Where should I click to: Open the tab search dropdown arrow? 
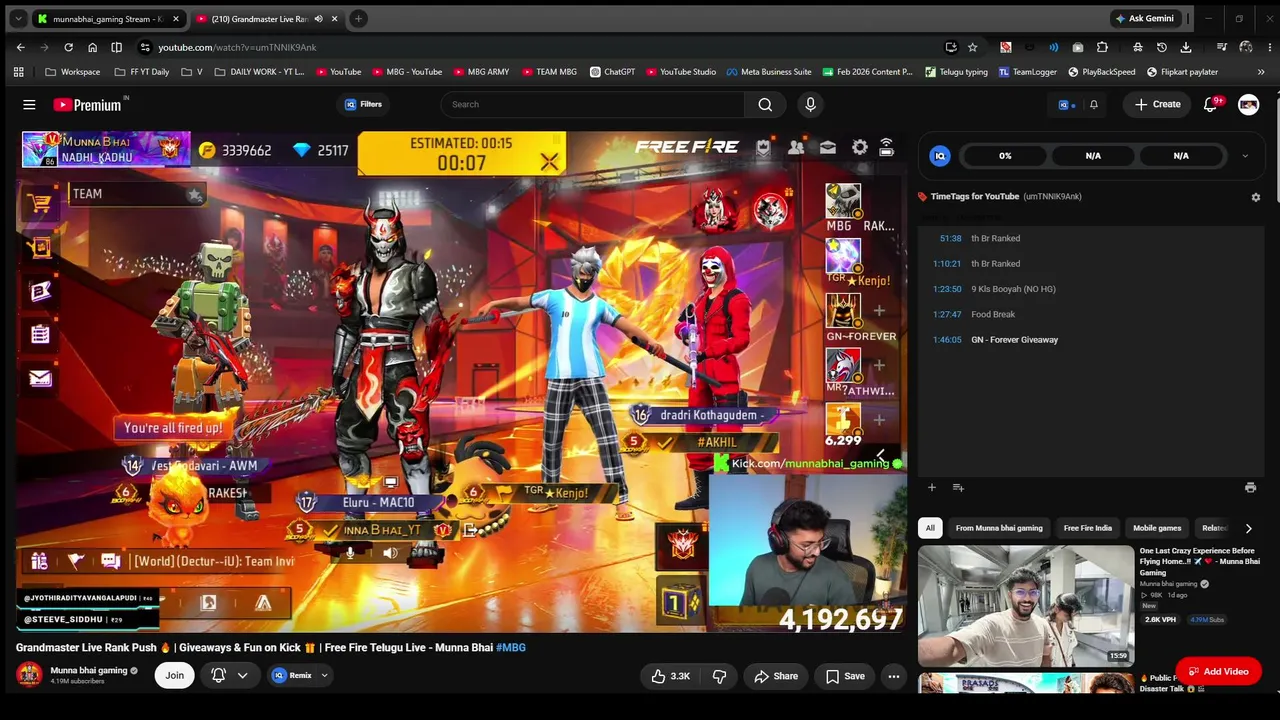click(x=18, y=19)
